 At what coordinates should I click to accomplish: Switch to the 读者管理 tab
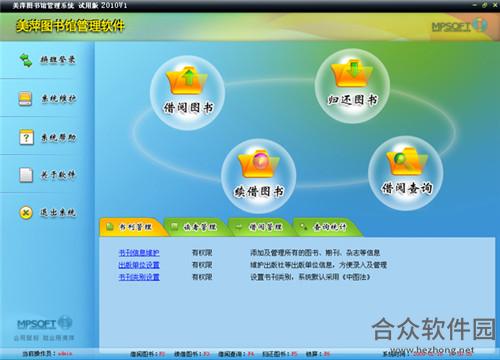click(197, 227)
